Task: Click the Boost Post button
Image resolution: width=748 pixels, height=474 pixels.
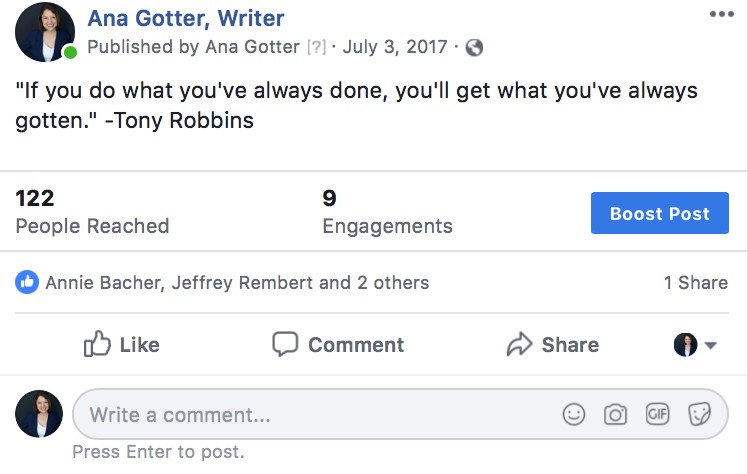Action: pyautogui.click(x=659, y=213)
